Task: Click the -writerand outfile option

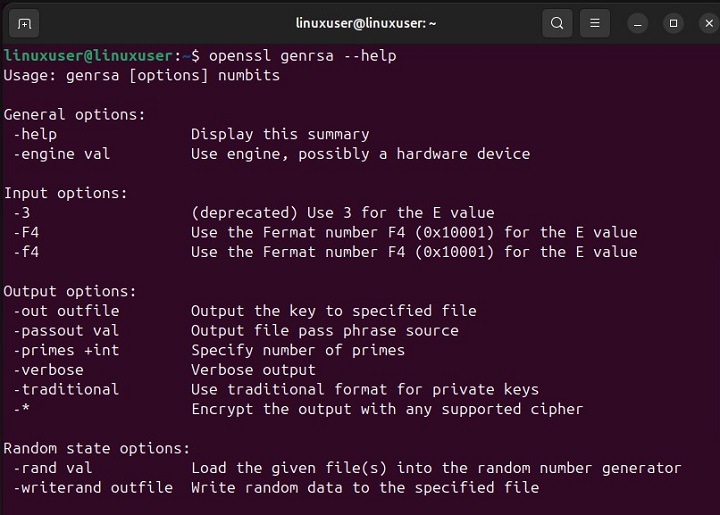Action: tap(92, 487)
